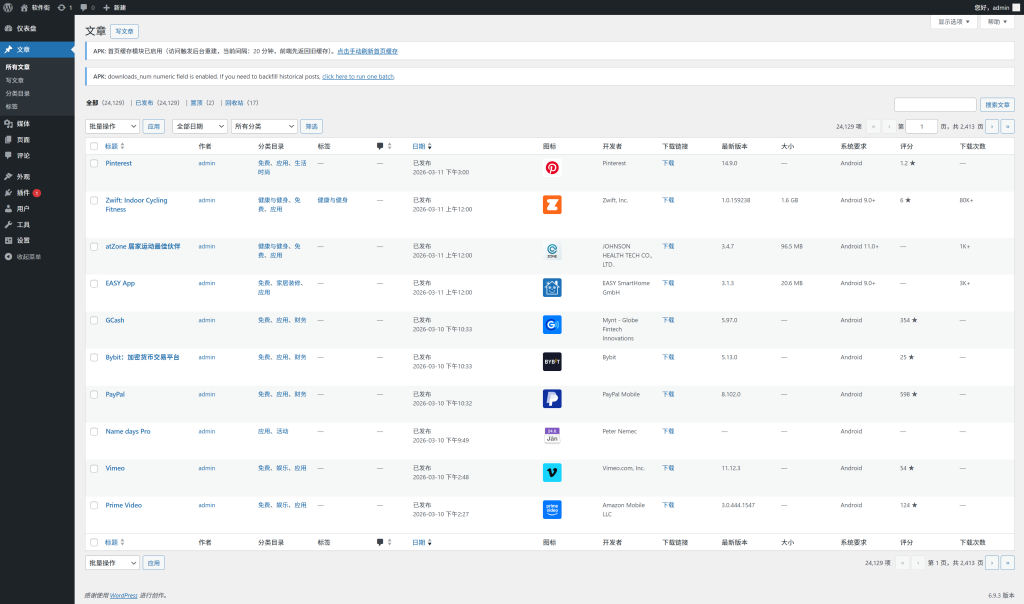Click the 写文章 button beside page title

(125, 32)
